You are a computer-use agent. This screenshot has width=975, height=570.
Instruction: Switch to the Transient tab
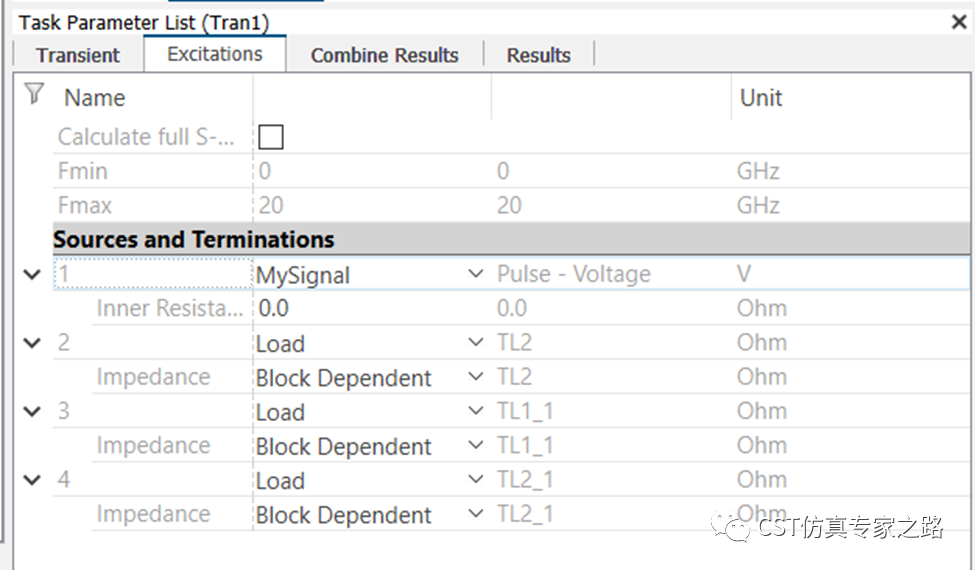pyautogui.click(x=78, y=55)
